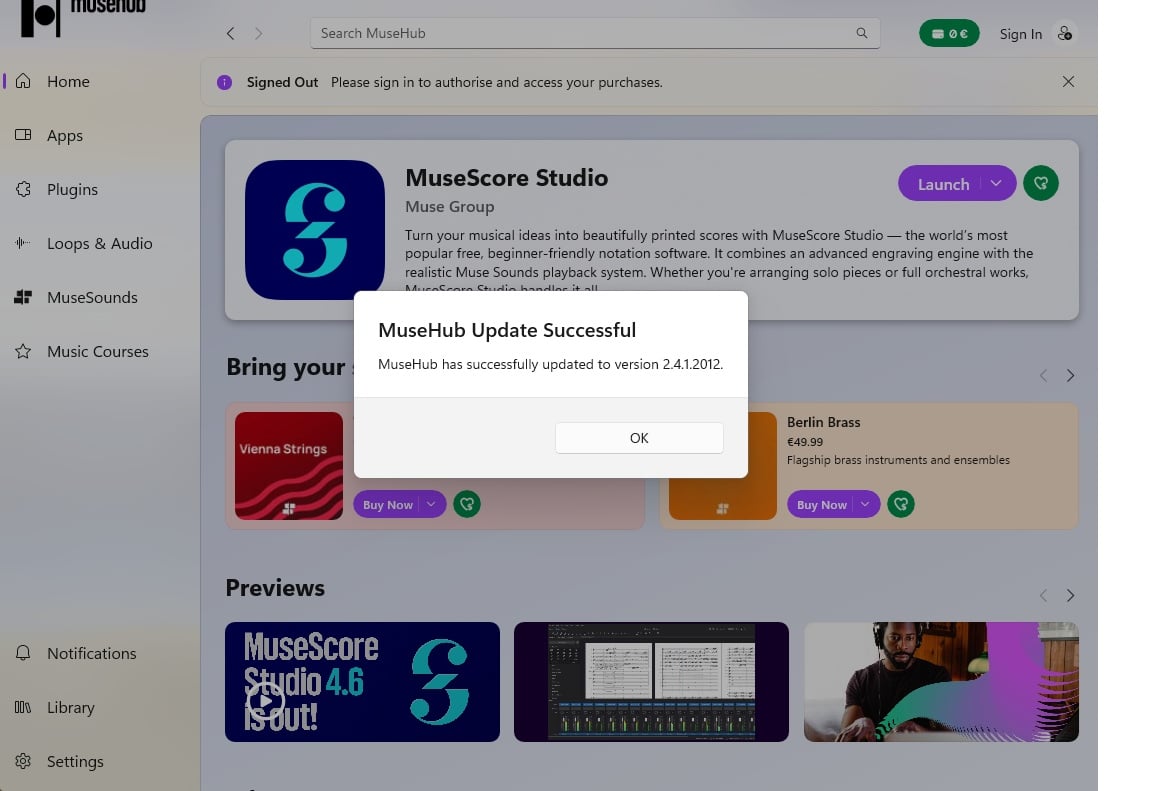Click the Plugins puzzle icon
This screenshot has height=791, width=1152.
[x=23, y=189]
